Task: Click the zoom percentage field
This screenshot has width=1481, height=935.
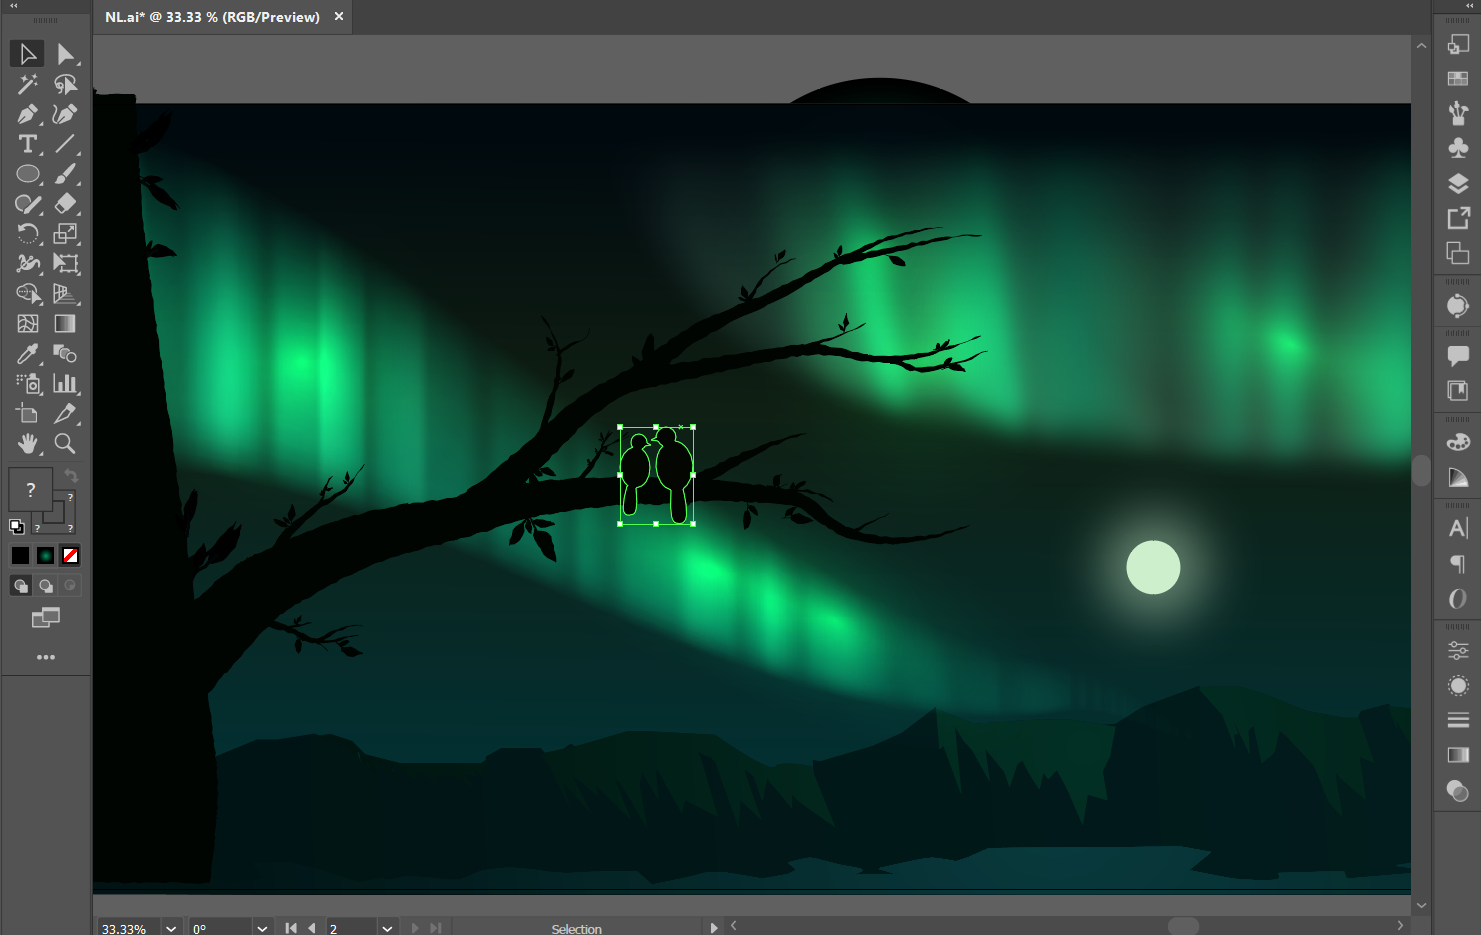Action: tap(129, 928)
